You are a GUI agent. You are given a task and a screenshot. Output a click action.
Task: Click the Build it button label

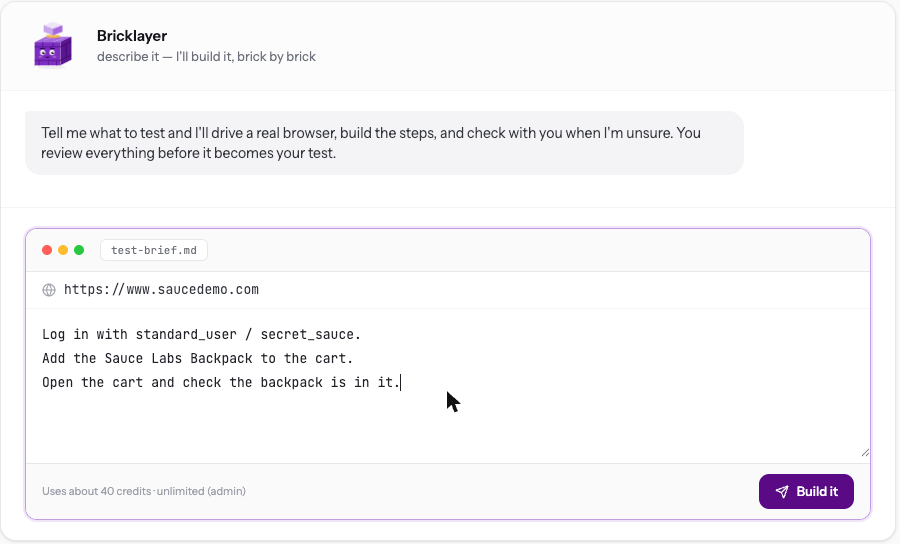pyautogui.click(x=817, y=491)
